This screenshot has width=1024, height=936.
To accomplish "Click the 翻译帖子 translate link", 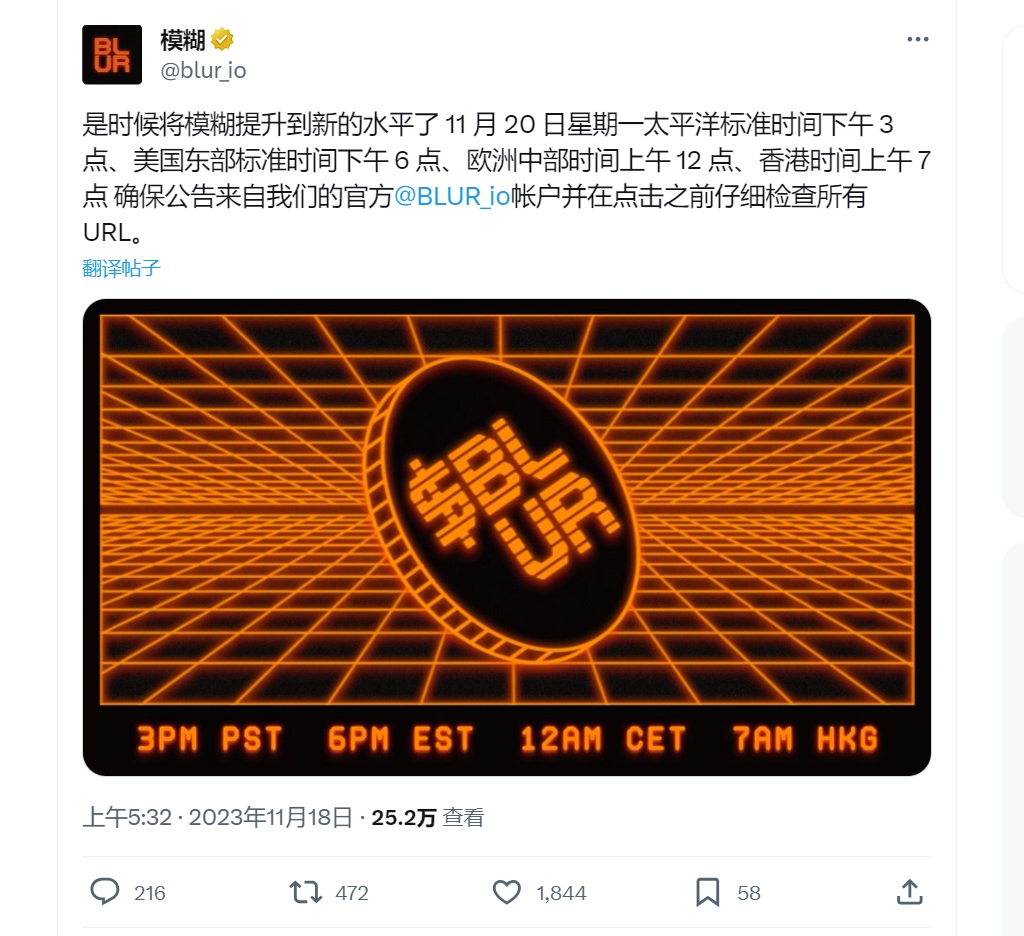I will tap(121, 268).
